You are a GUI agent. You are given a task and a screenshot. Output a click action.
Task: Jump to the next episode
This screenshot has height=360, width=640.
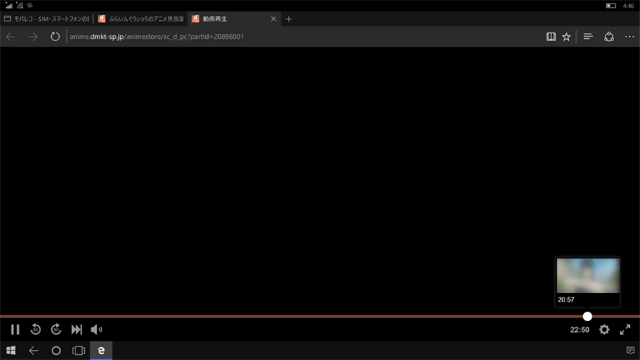point(76,329)
